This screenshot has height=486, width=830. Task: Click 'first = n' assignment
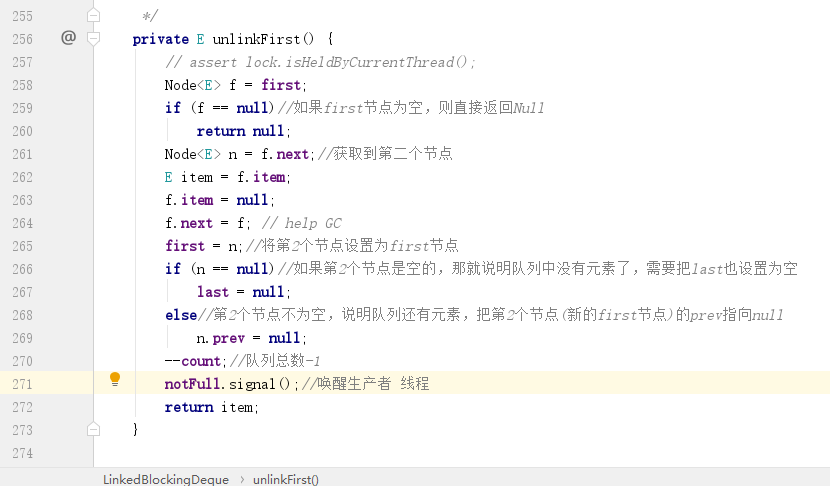tap(203, 246)
